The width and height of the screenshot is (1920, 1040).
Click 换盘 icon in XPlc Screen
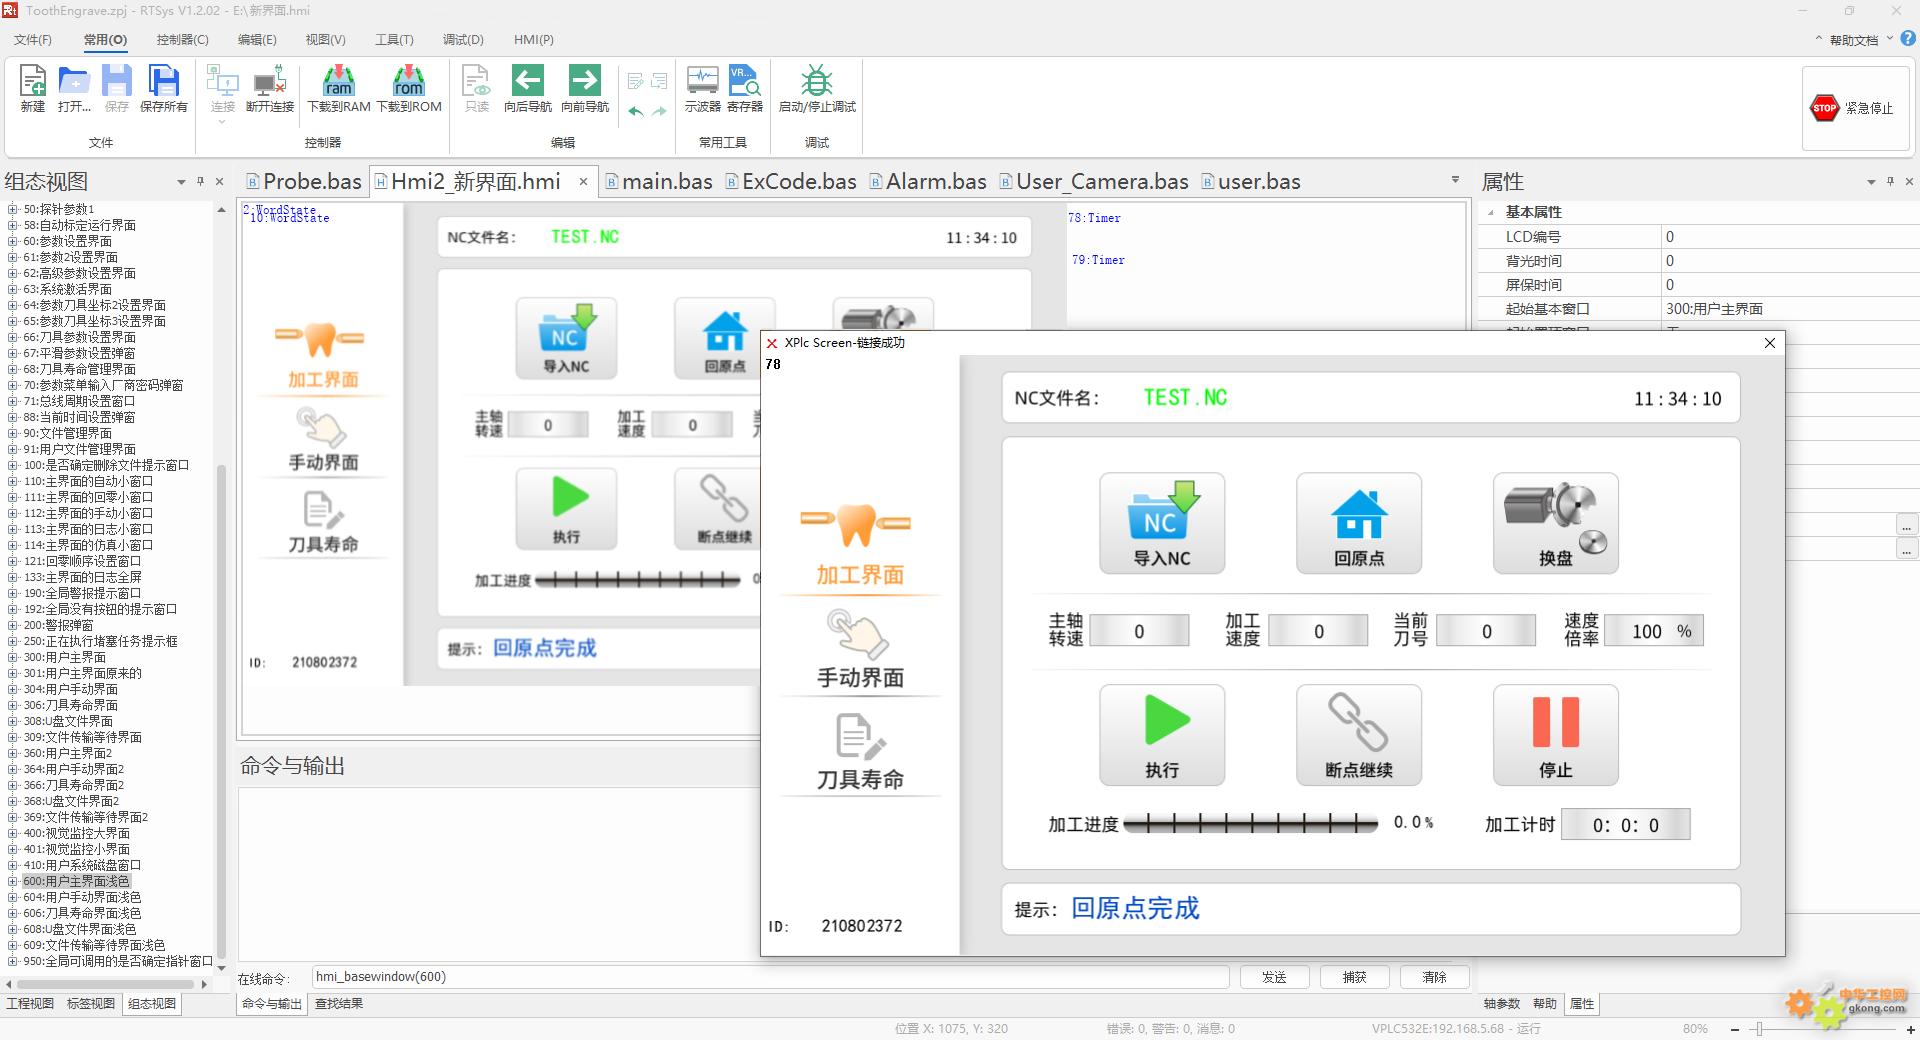pos(1556,523)
